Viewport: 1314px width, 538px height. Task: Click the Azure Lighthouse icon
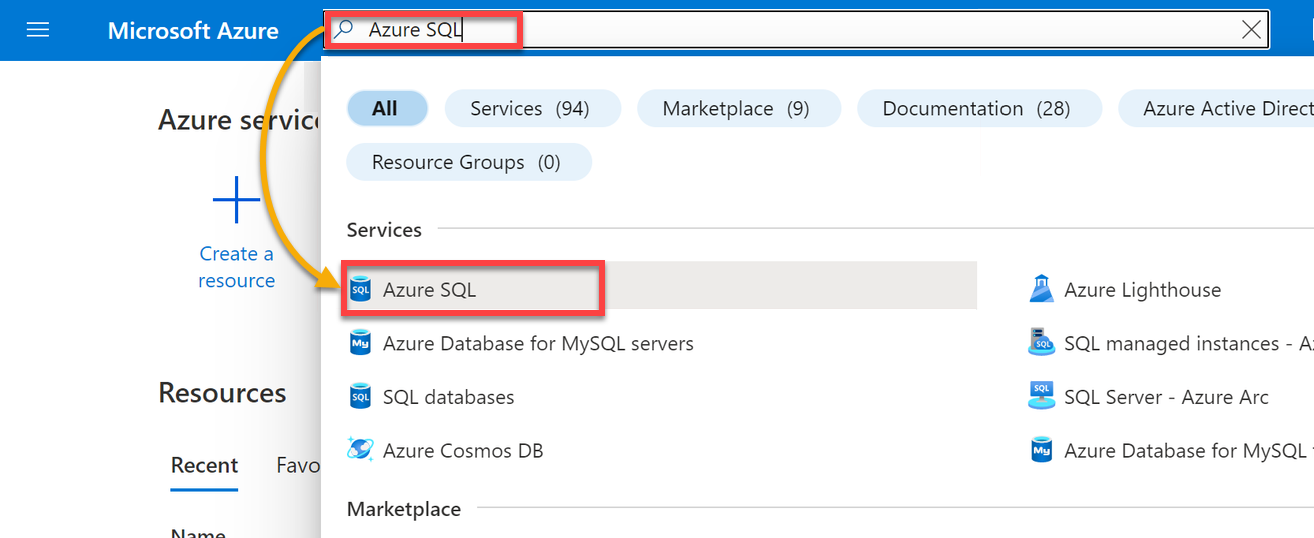tap(1042, 289)
